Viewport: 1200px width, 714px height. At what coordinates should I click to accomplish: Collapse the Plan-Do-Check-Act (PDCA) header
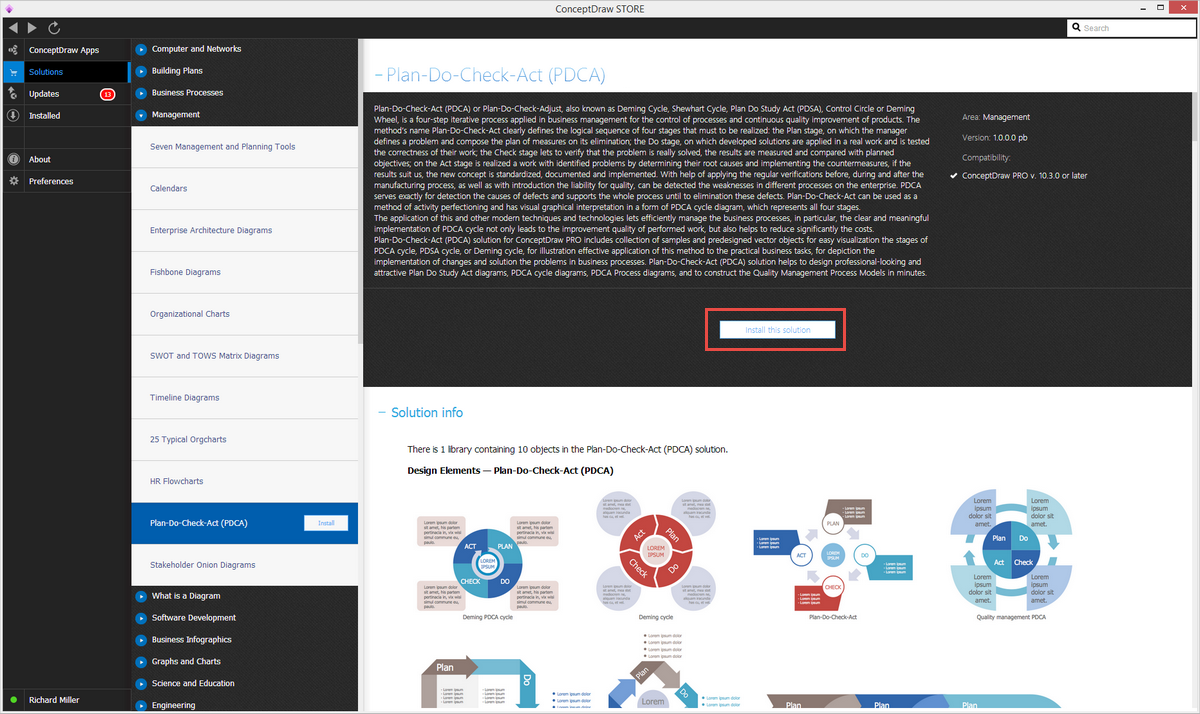tap(379, 76)
